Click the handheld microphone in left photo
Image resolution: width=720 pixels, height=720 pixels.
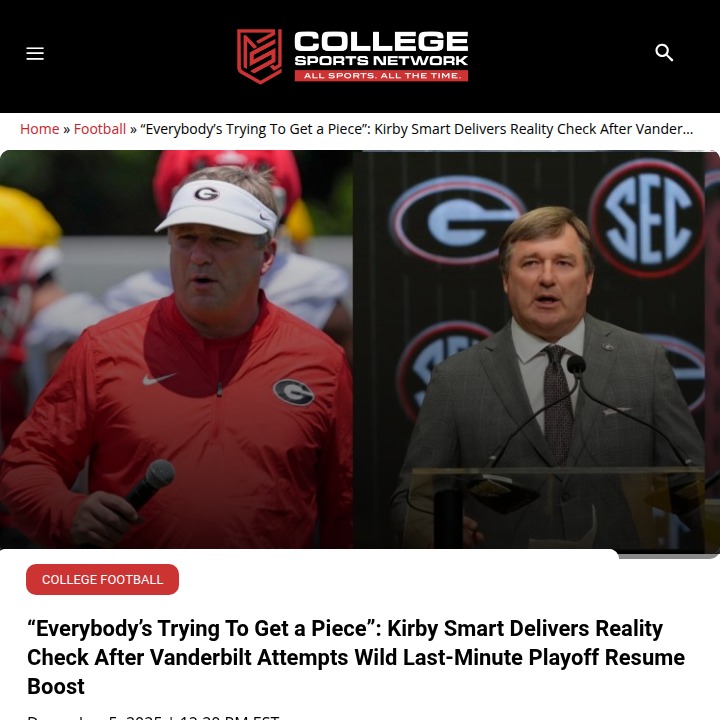(x=151, y=484)
